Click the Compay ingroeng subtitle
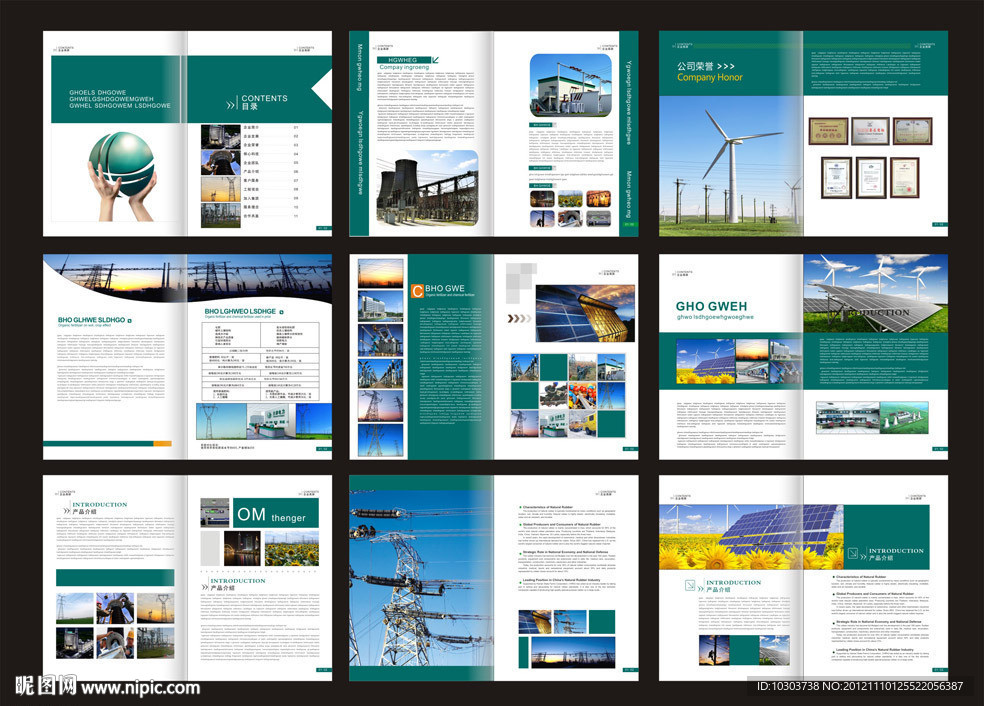Screen dimensions: 984x706 pos(404,67)
